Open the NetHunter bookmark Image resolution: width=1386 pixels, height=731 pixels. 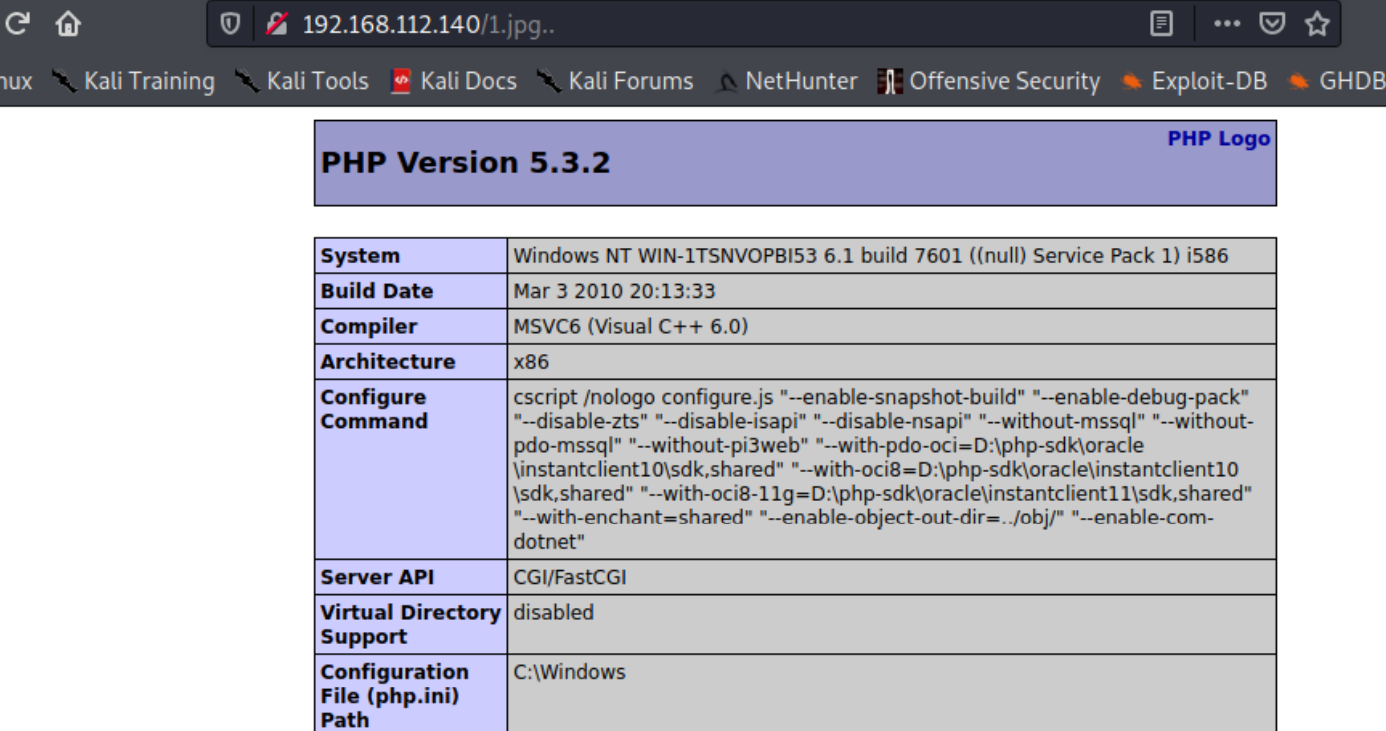[787, 81]
